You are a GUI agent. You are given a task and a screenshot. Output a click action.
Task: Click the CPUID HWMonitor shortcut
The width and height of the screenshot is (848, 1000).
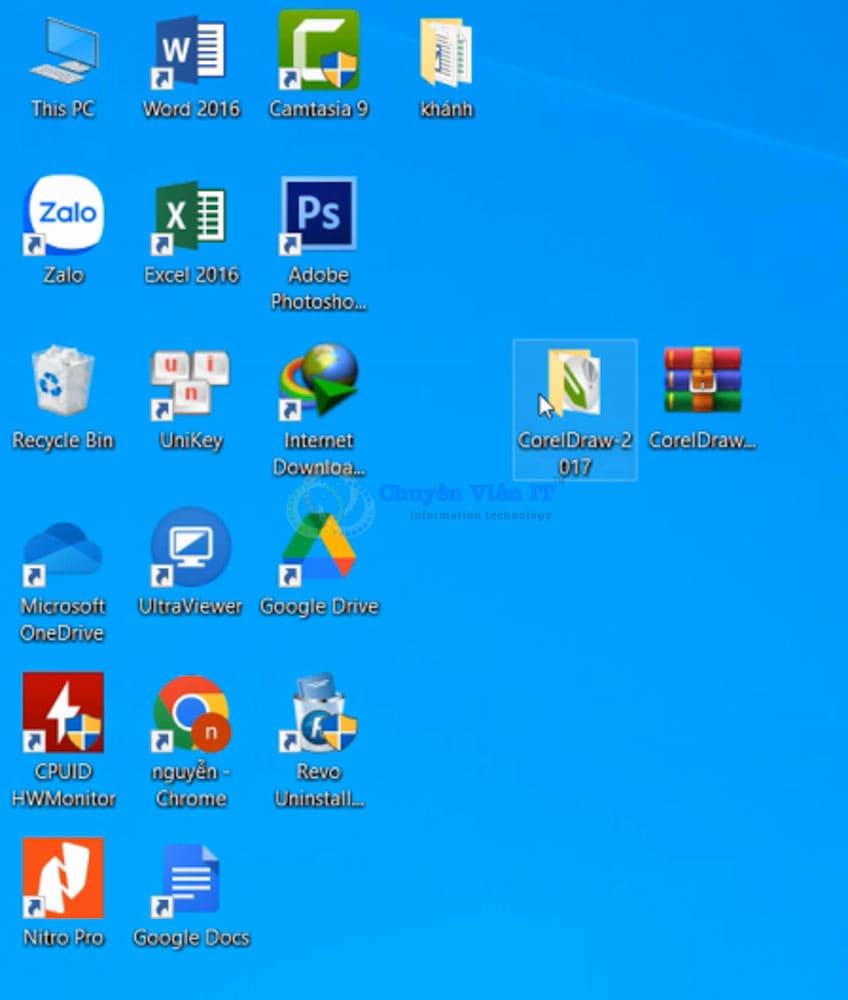point(63,714)
